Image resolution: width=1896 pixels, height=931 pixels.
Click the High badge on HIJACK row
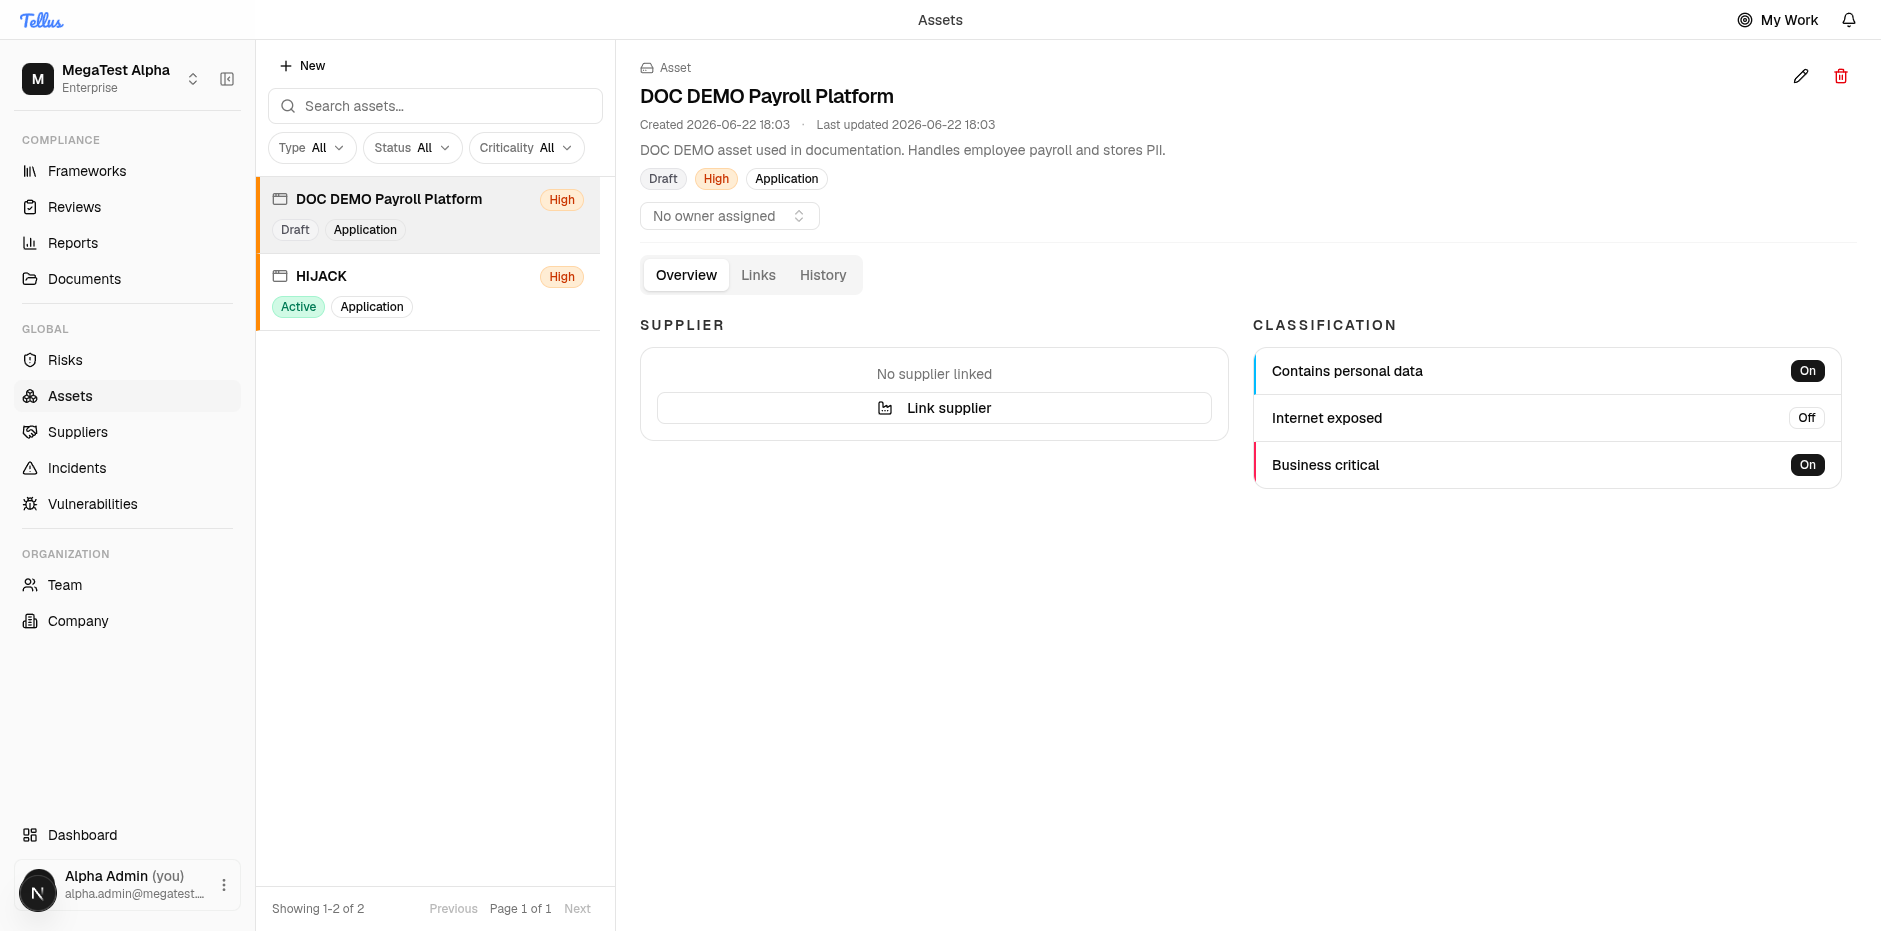click(562, 277)
